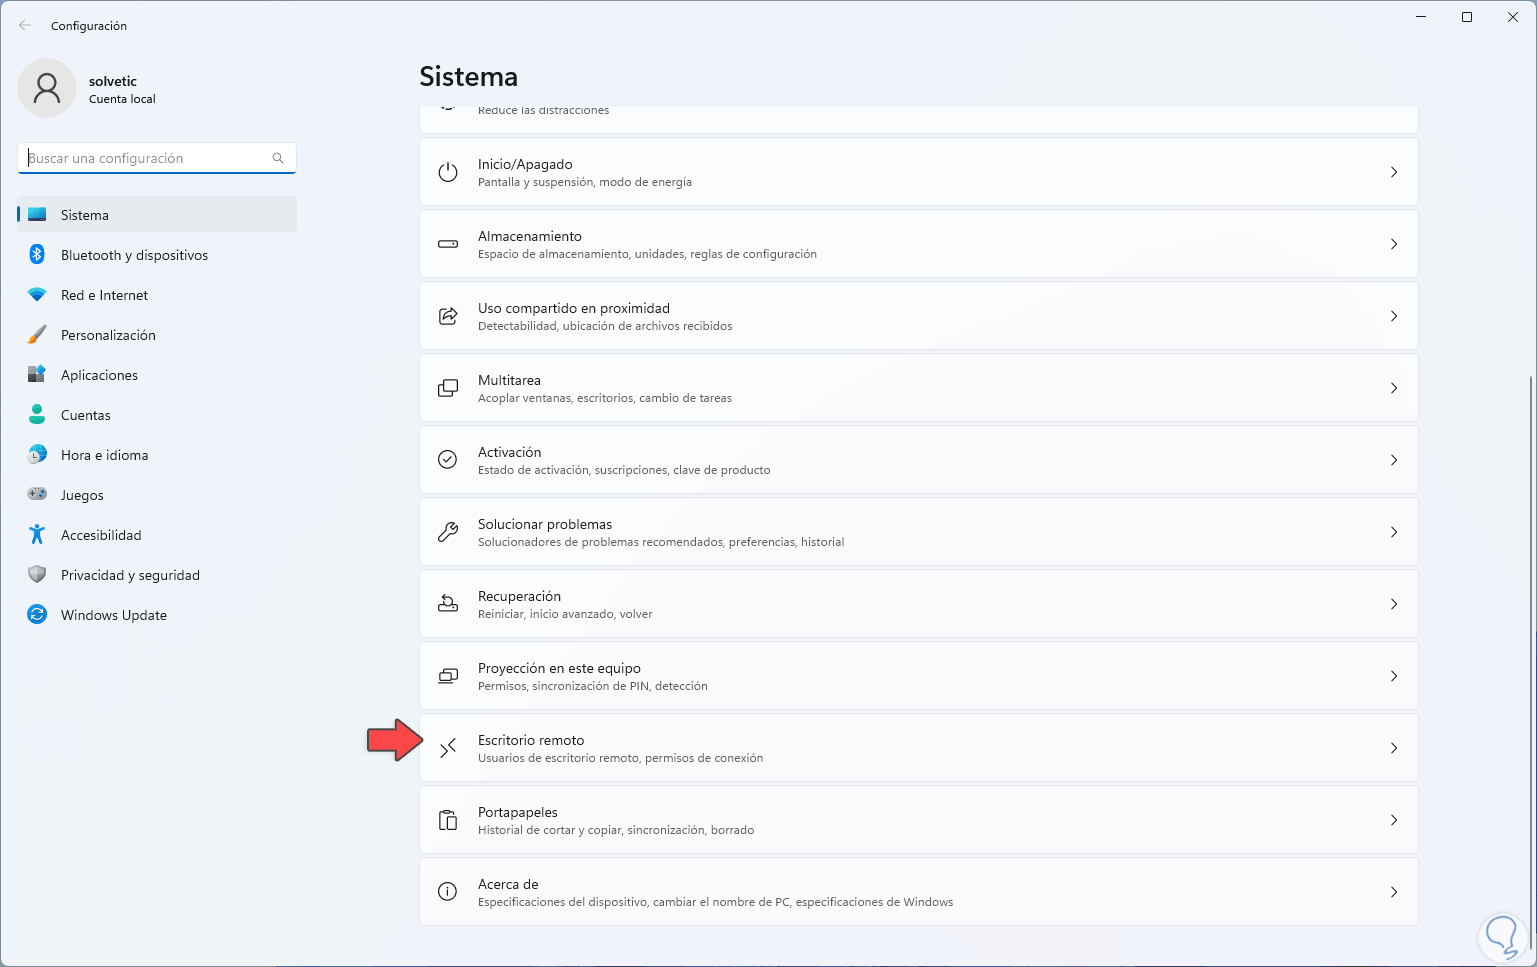Click the Windows Update sidebar icon
Image resolution: width=1537 pixels, height=967 pixels.
click(37, 614)
